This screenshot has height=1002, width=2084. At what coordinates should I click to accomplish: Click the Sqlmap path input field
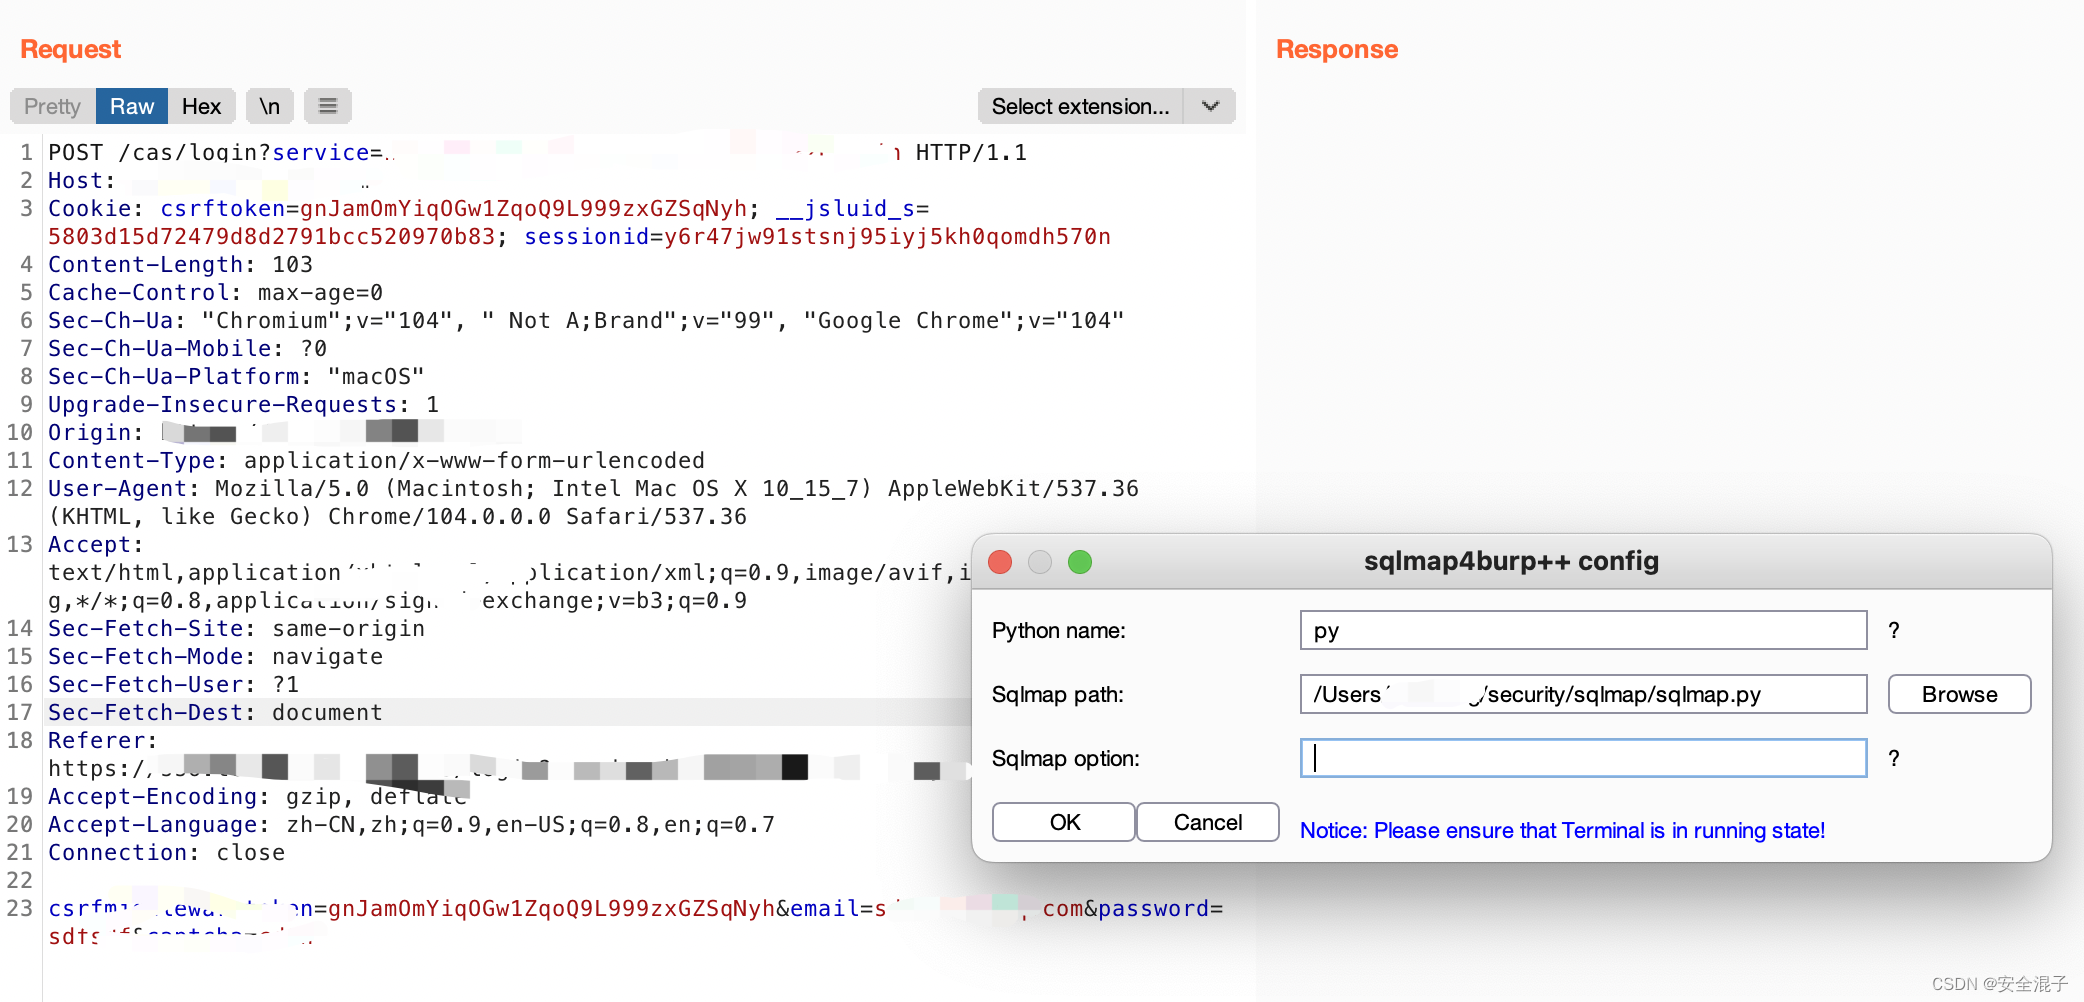pyautogui.click(x=1583, y=694)
